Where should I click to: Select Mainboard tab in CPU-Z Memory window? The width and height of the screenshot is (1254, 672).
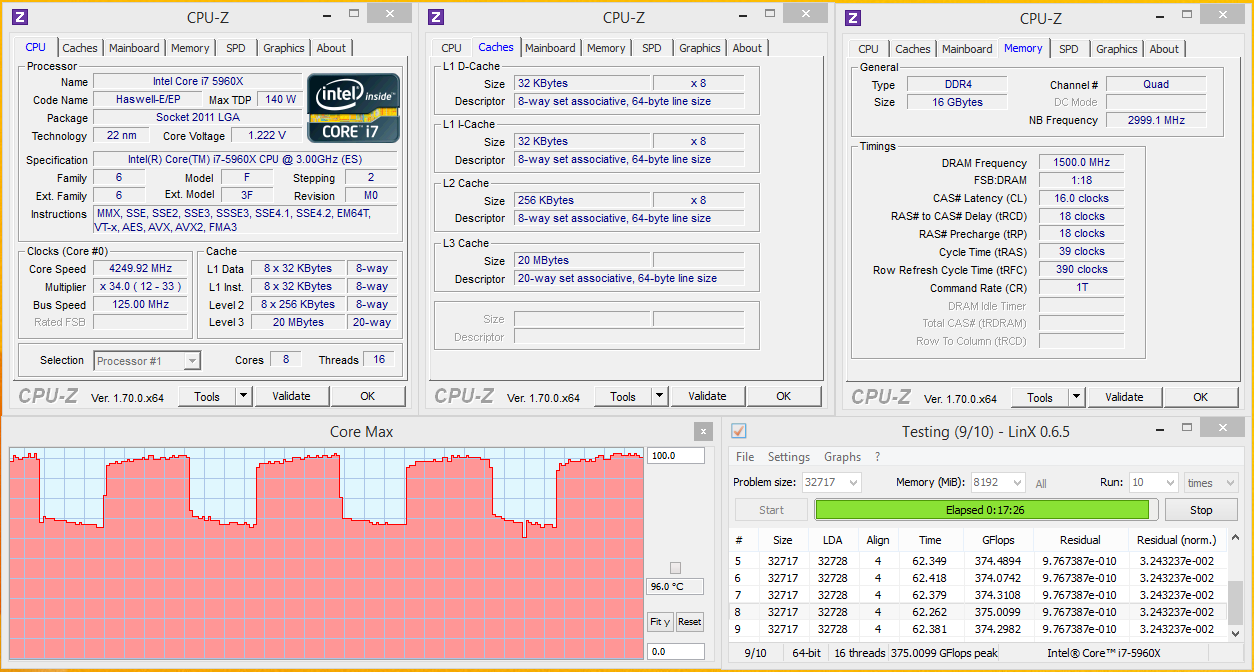tap(967, 49)
